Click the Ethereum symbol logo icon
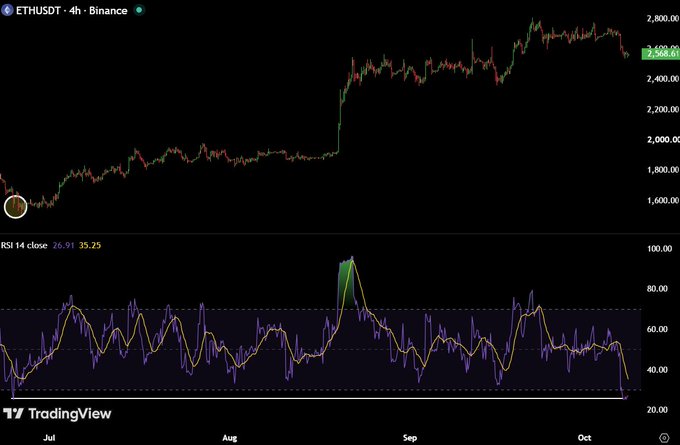680x445 pixels. point(7,10)
